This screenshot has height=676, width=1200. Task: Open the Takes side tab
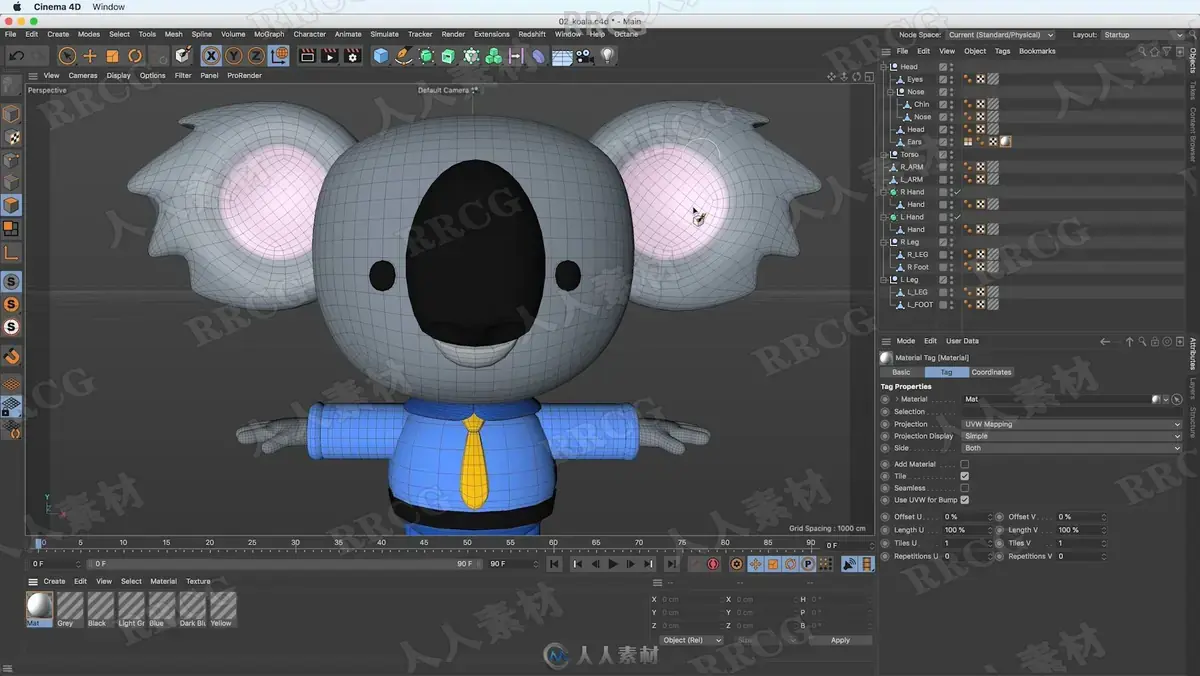click(x=1192, y=91)
